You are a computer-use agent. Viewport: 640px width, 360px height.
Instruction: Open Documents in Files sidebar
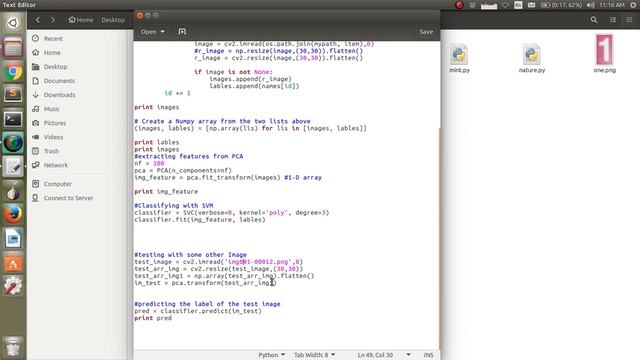59,81
